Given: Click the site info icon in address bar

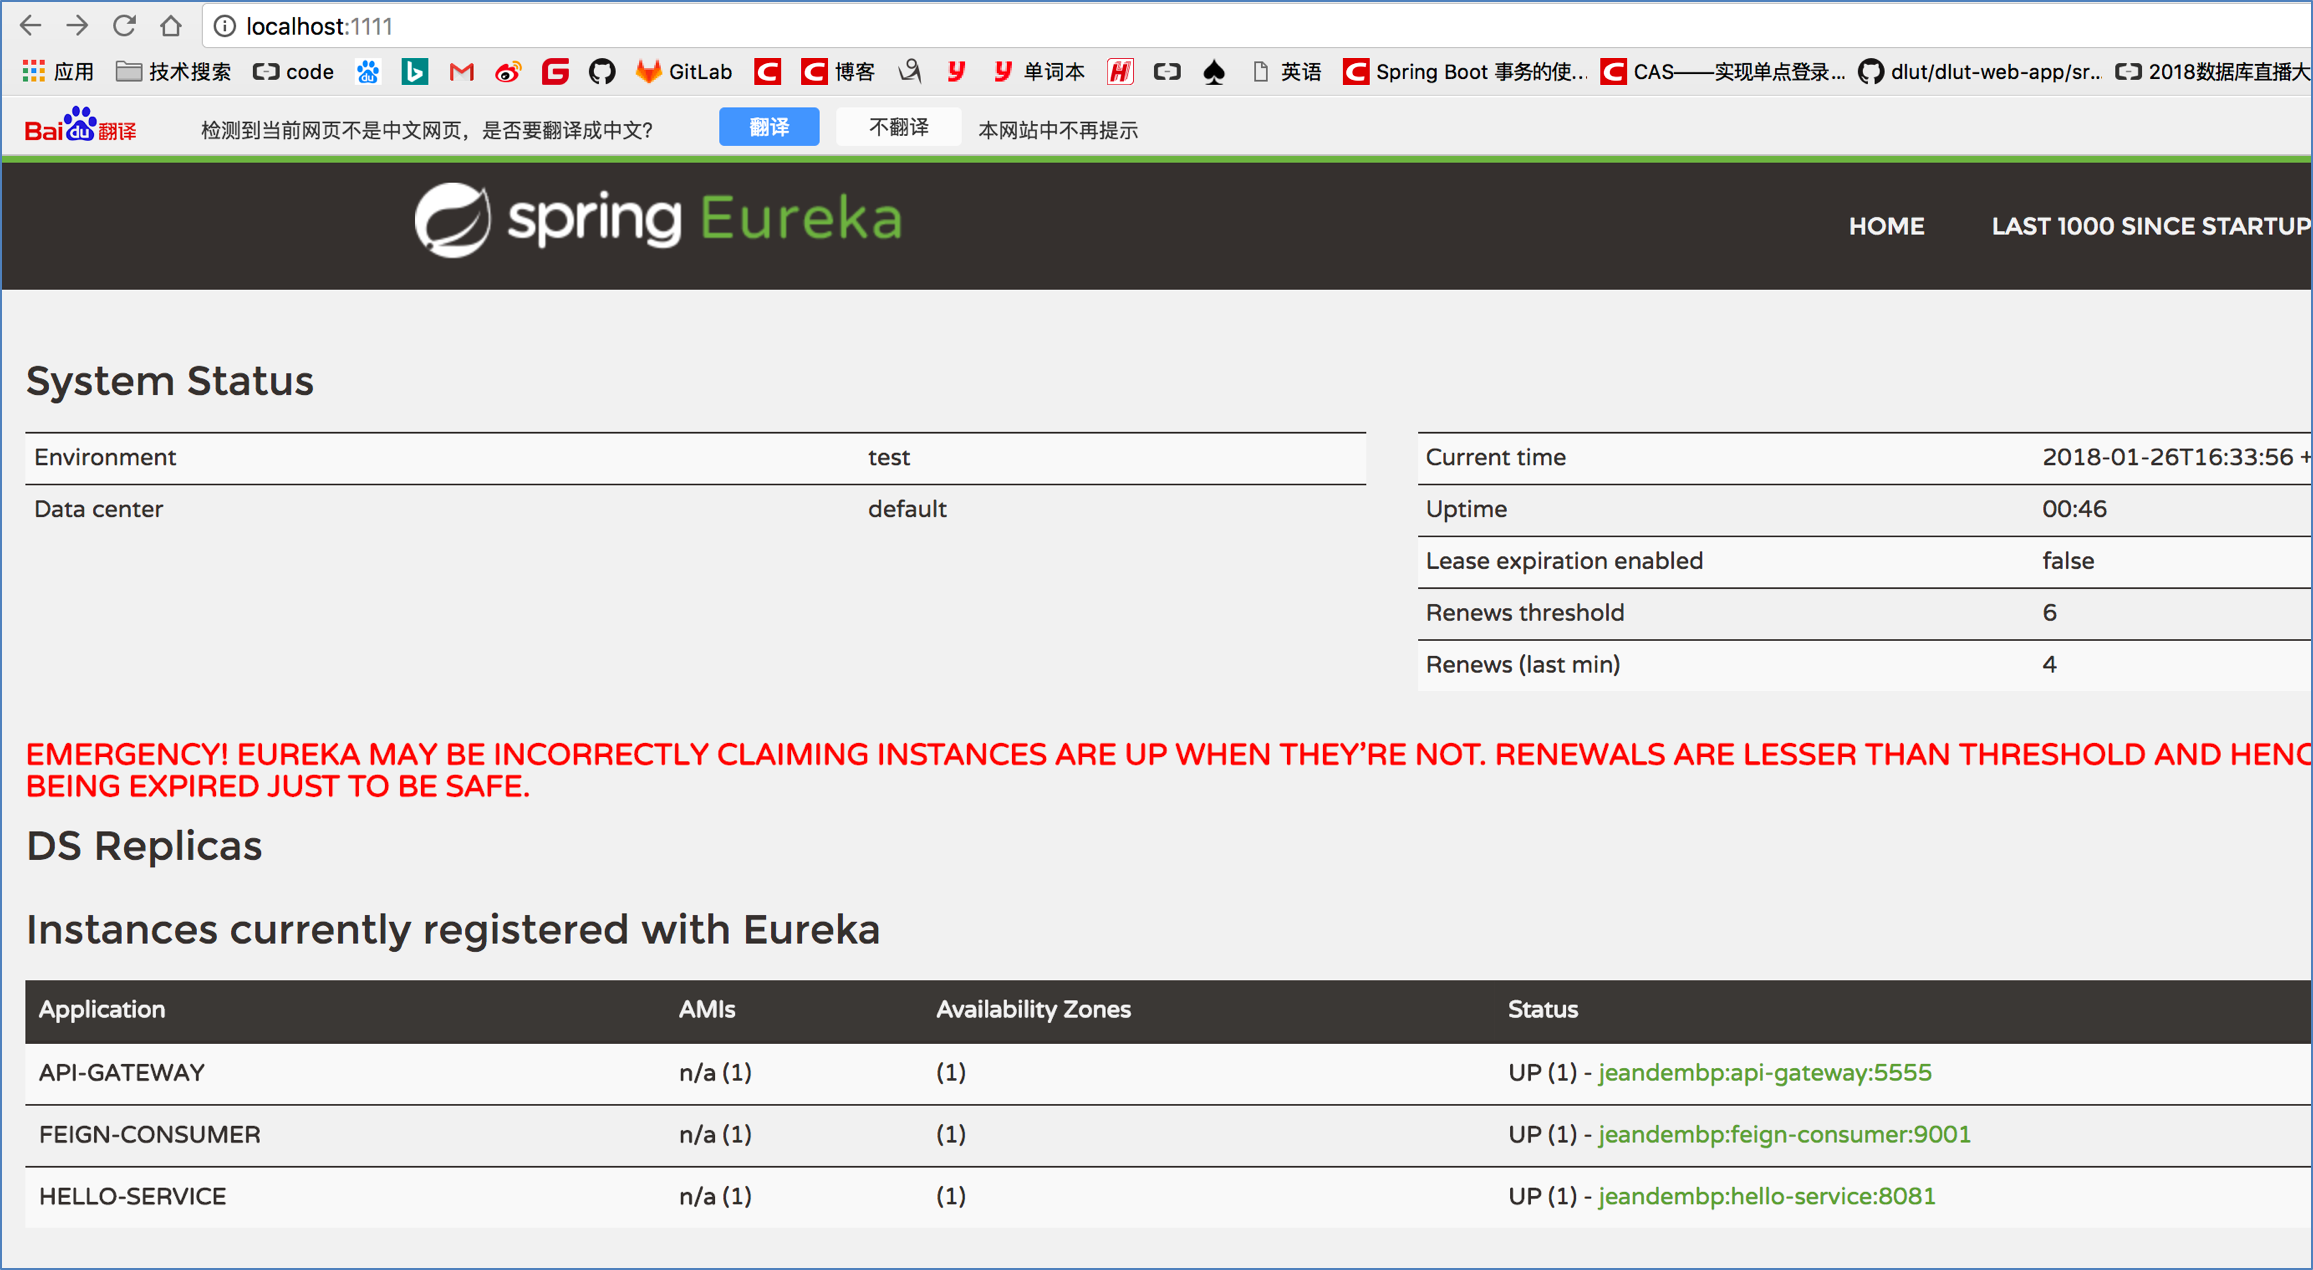Looking at the screenshot, I should point(225,26).
